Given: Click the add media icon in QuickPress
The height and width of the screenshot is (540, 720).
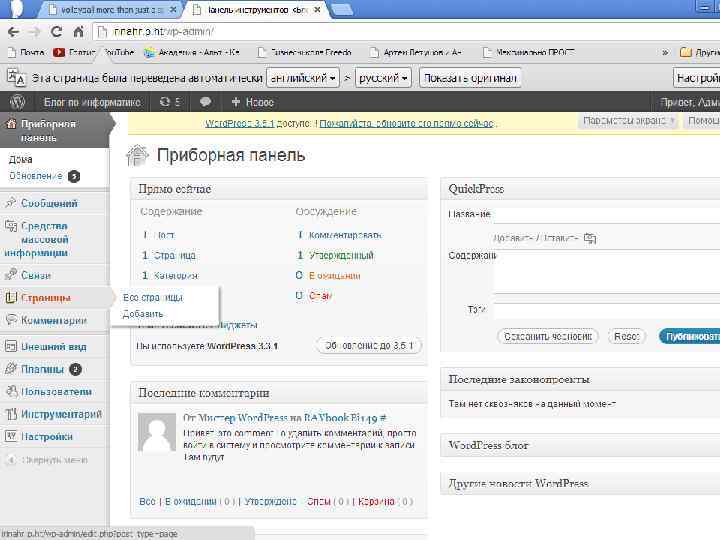Looking at the screenshot, I should (590, 238).
